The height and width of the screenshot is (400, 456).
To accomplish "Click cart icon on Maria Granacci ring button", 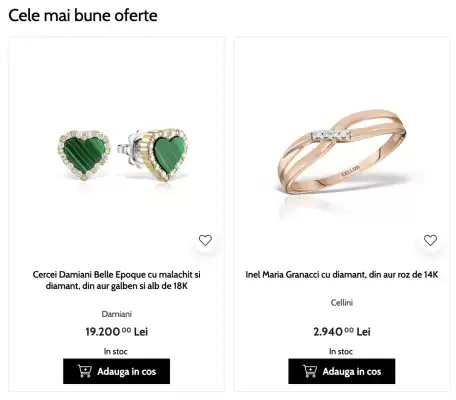I will point(310,371).
